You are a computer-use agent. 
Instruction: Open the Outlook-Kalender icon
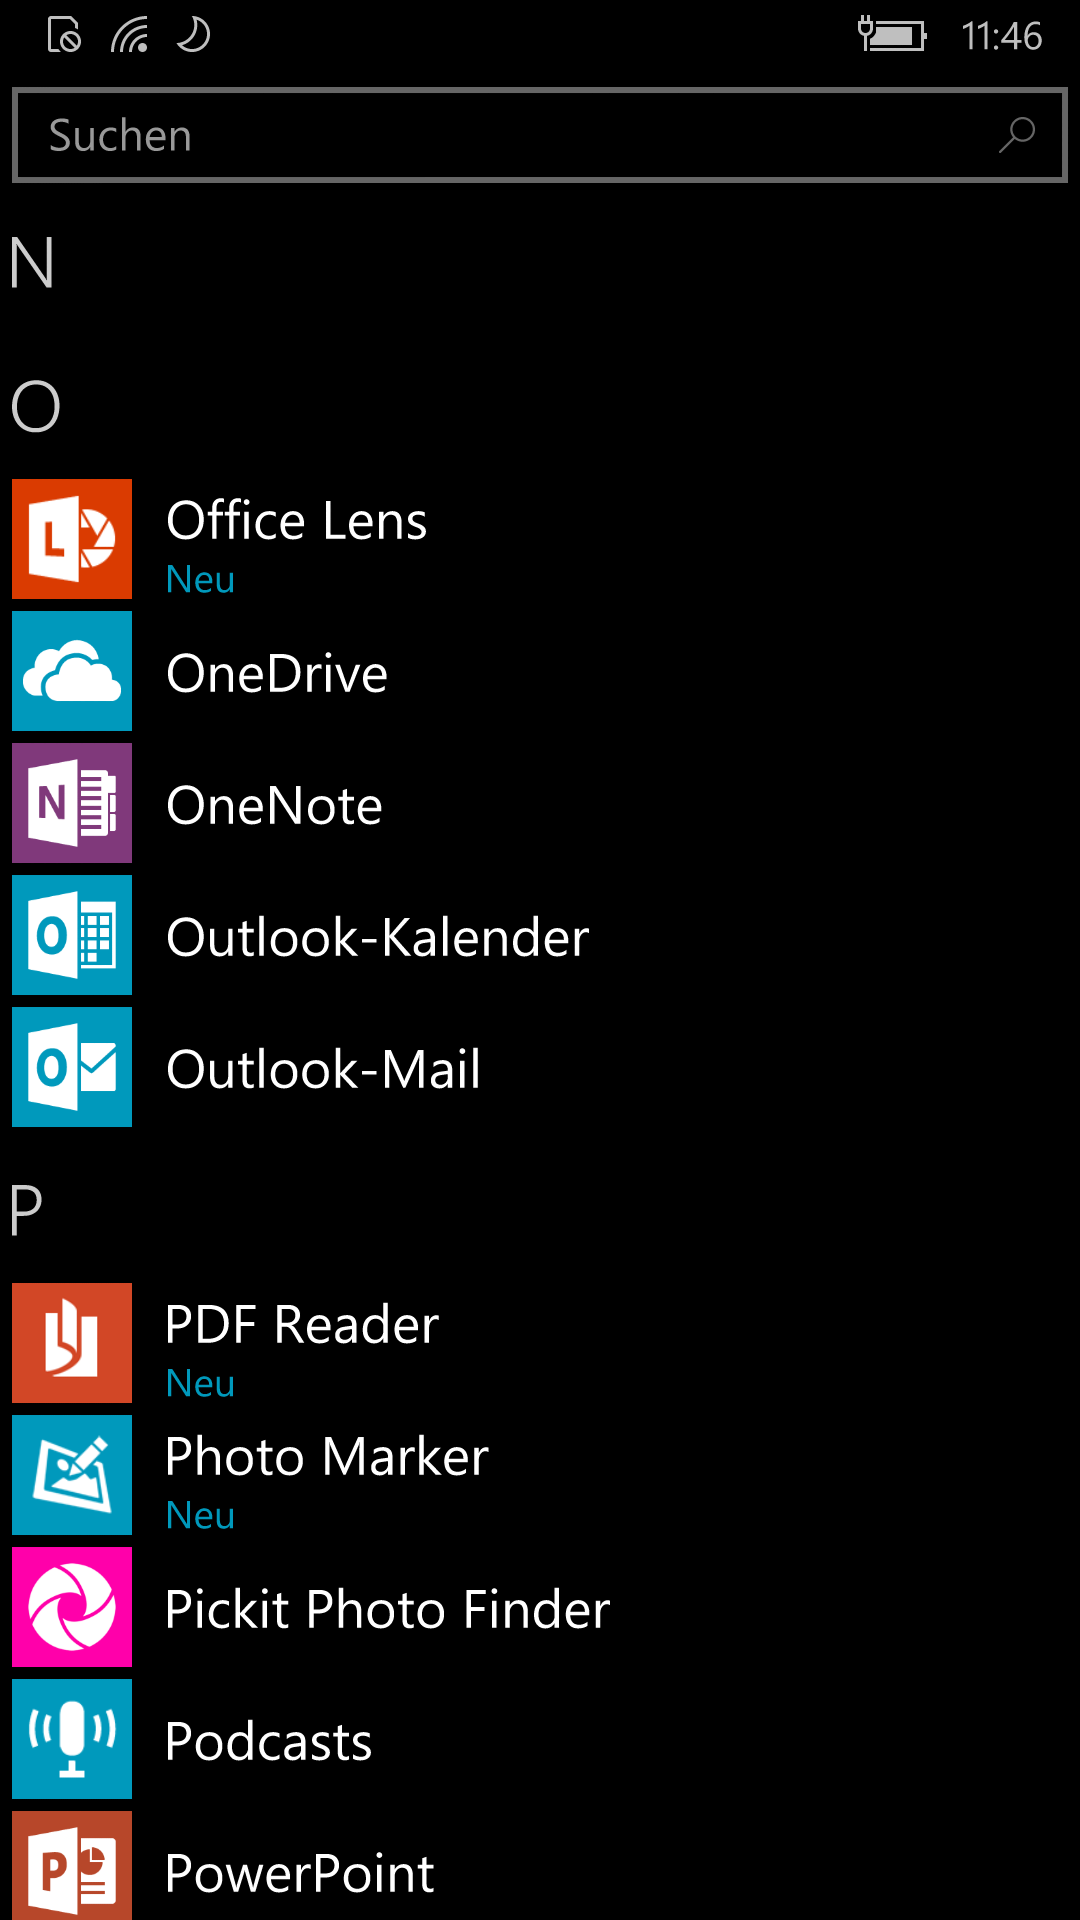(72, 935)
